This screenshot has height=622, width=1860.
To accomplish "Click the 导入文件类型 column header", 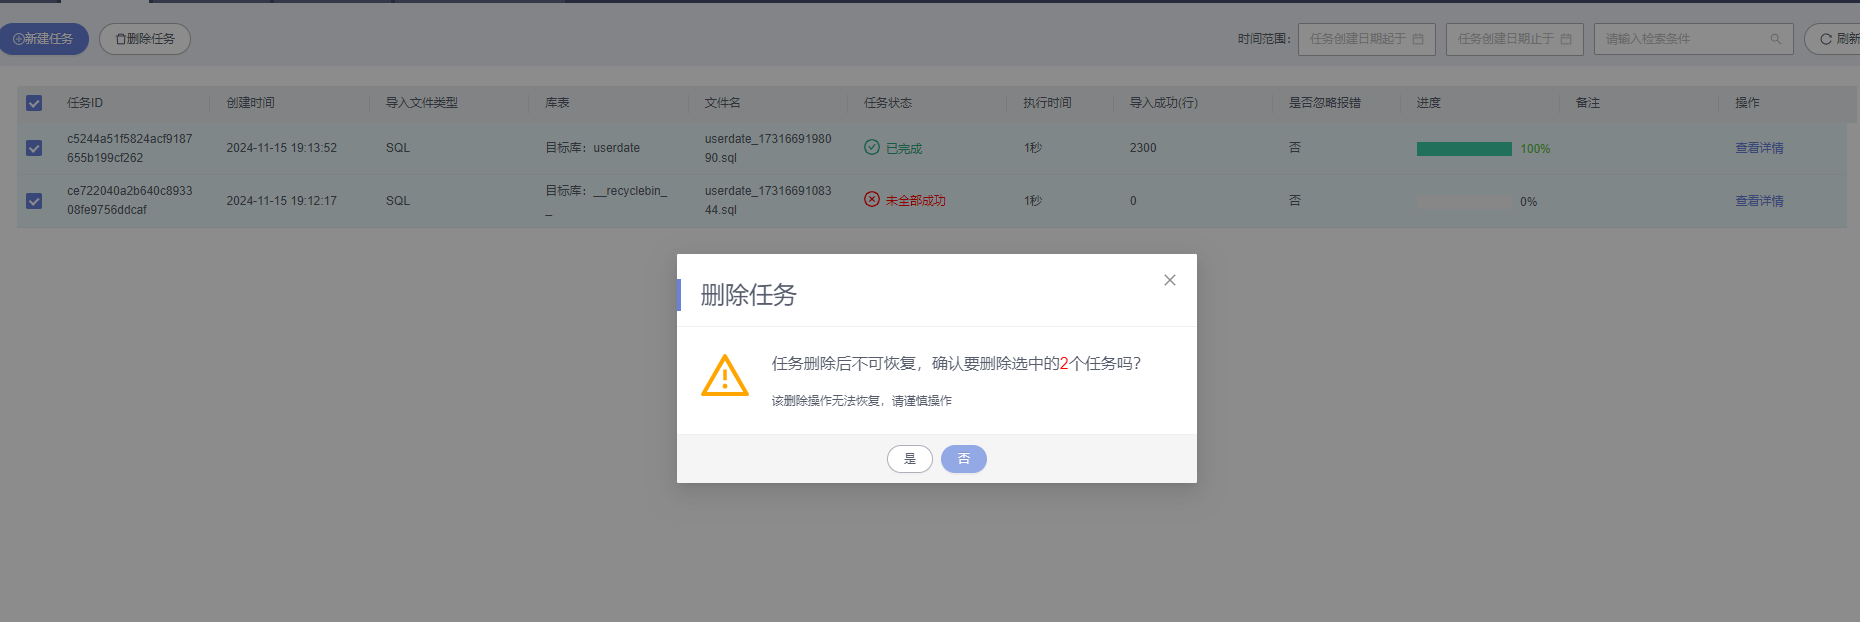I will coord(422,103).
